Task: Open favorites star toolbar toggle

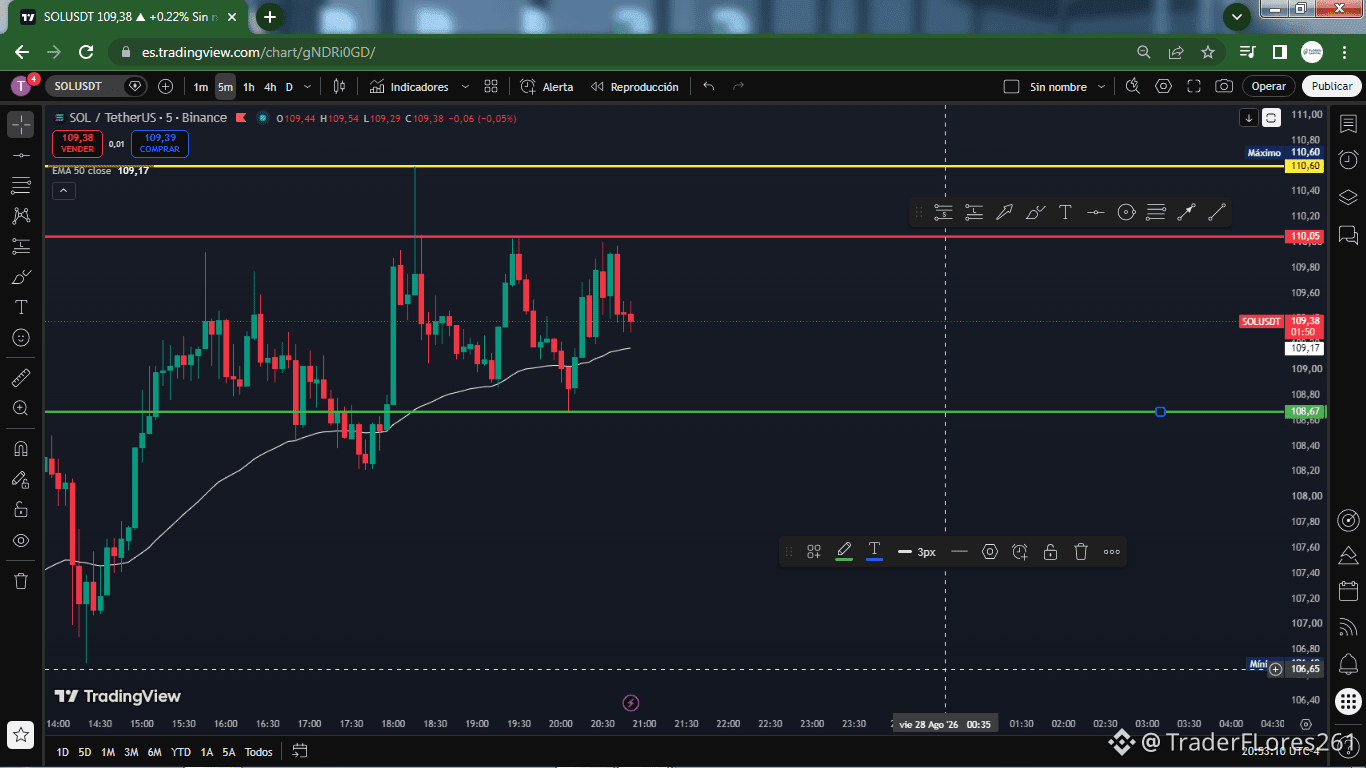Action: (x=21, y=735)
